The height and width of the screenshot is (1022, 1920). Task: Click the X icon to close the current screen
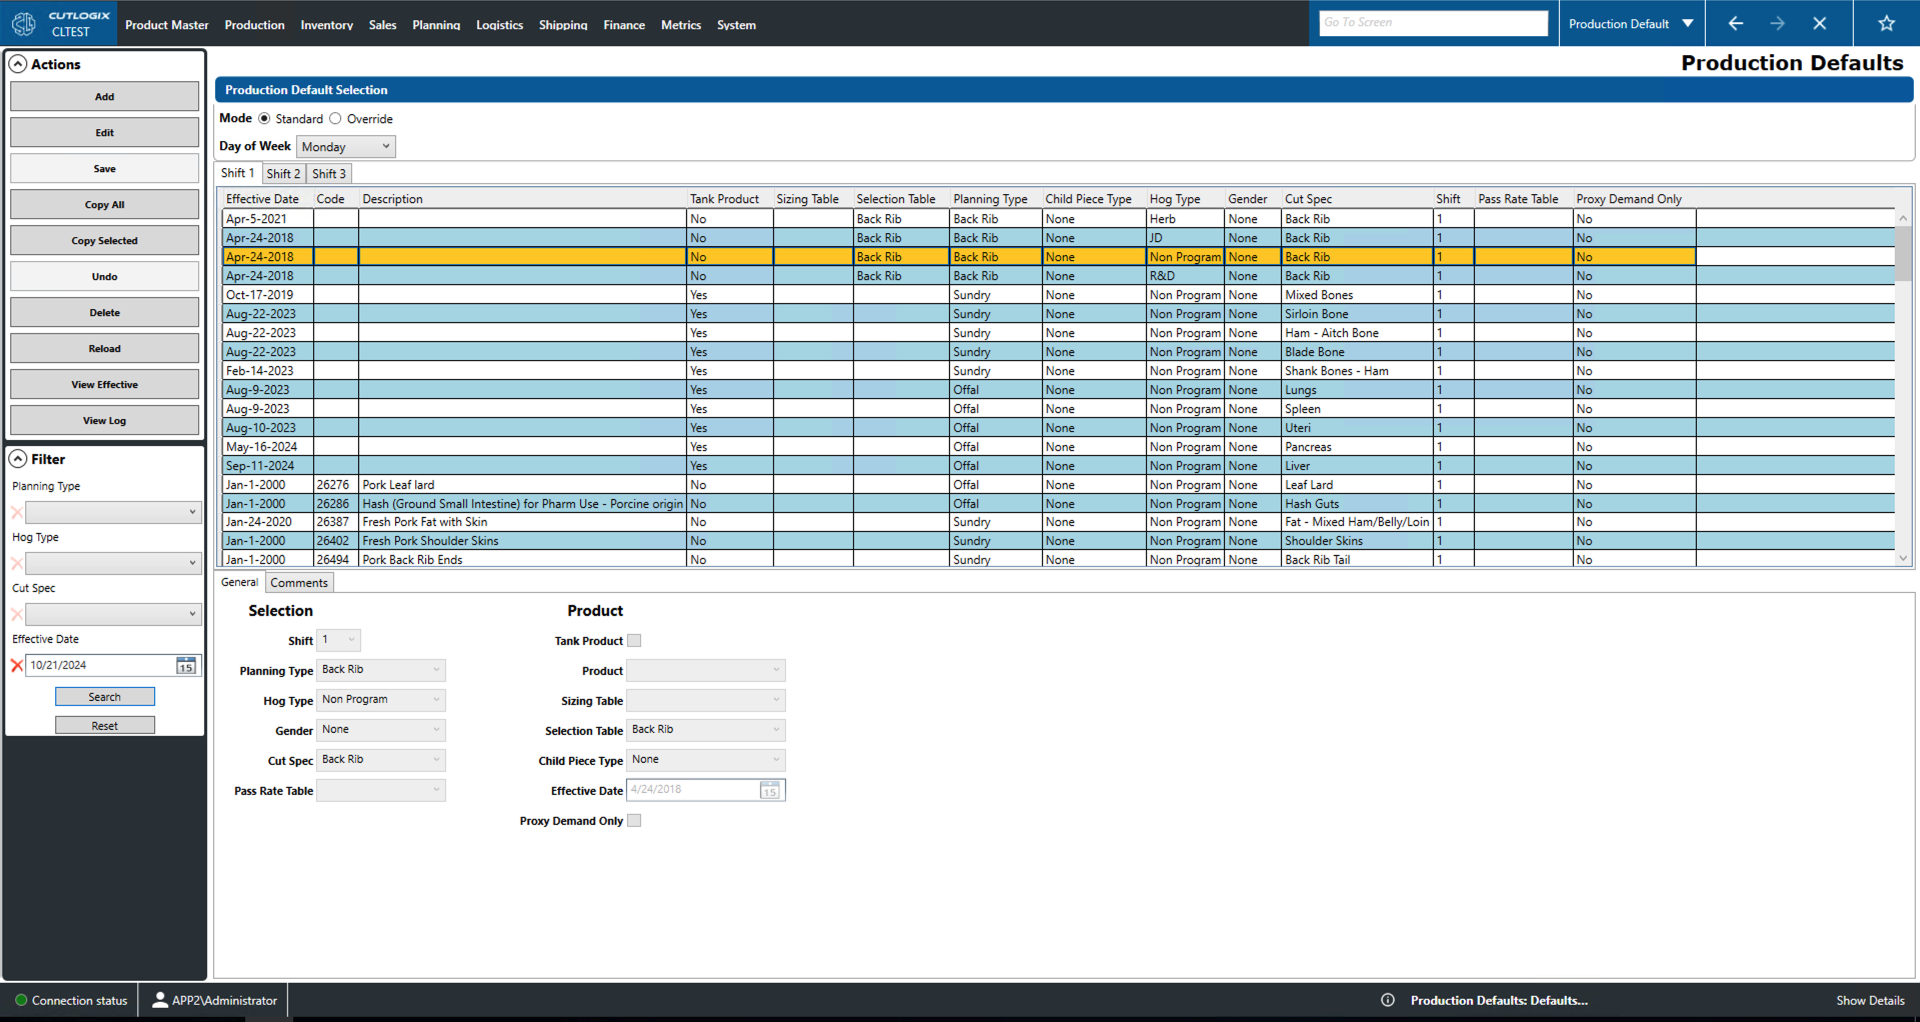1819,24
